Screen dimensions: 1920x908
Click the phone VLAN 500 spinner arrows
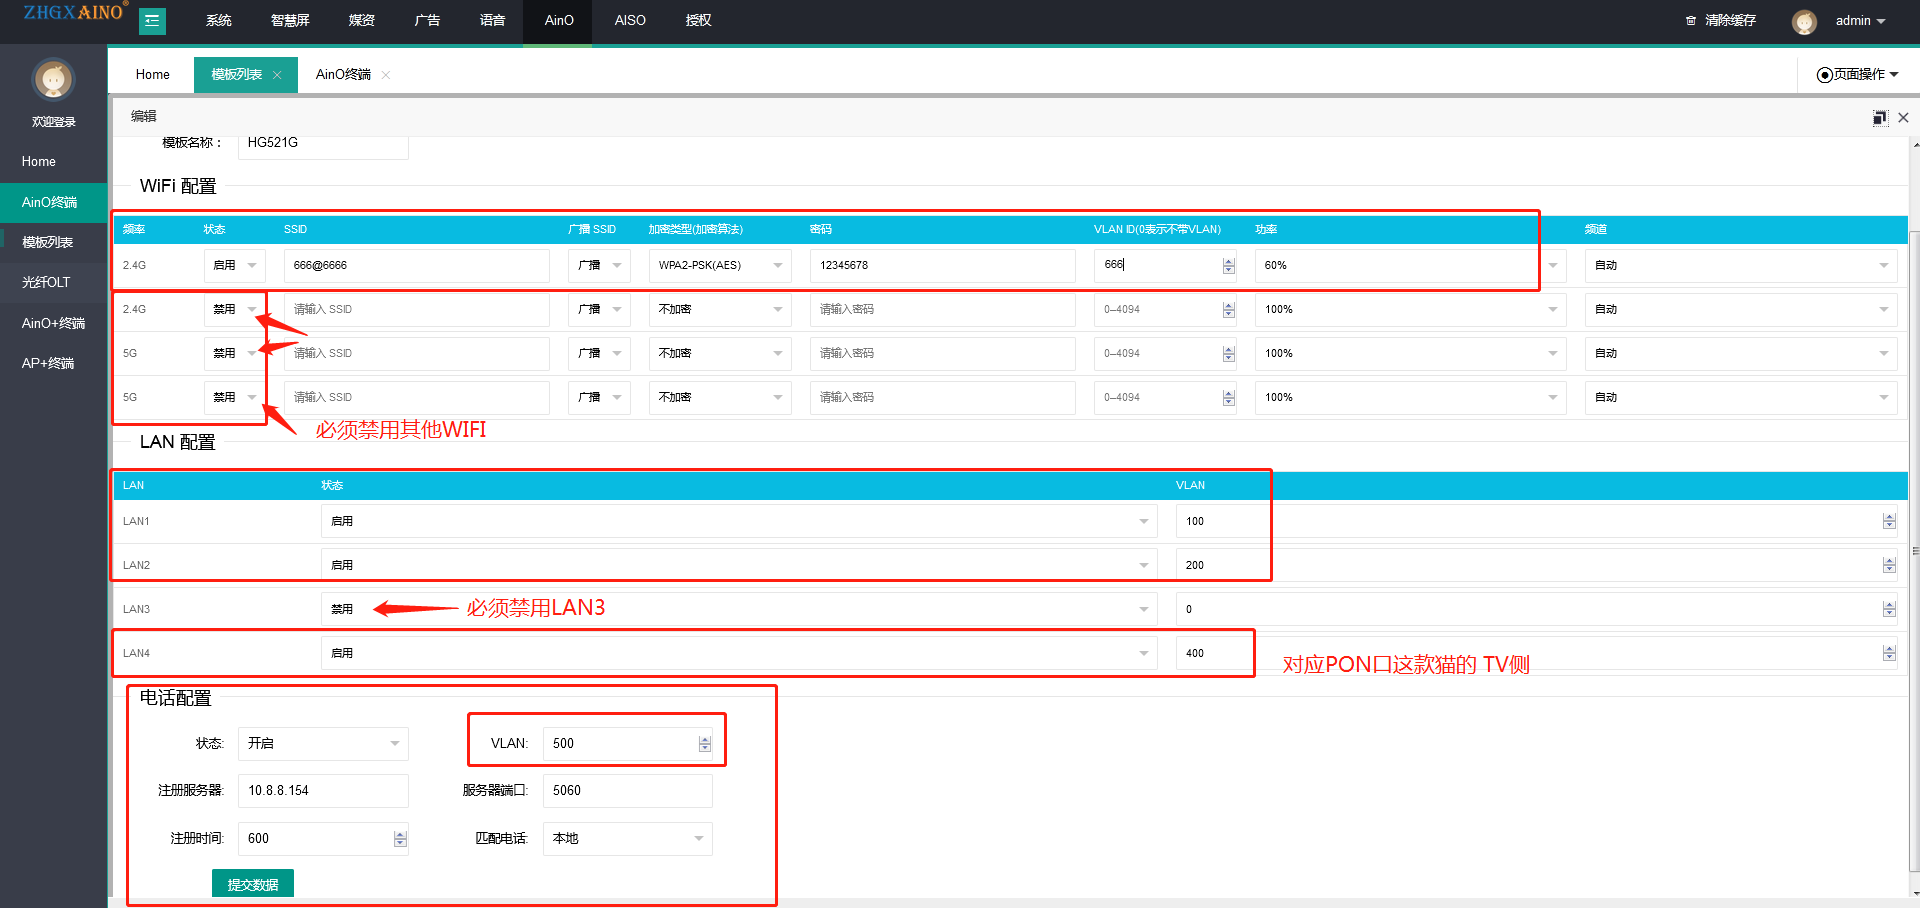point(705,744)
